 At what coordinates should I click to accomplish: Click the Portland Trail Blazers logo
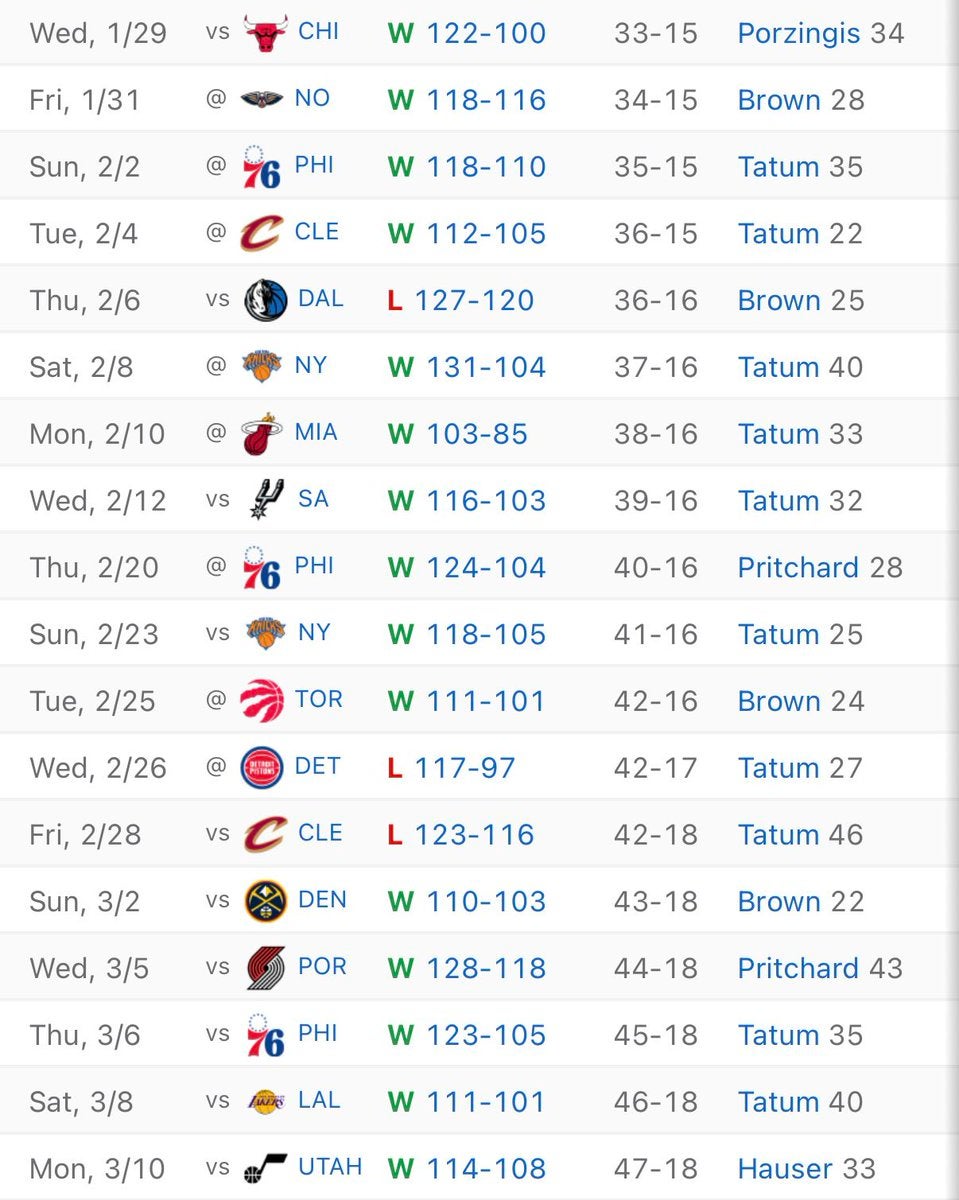[265, 968]
